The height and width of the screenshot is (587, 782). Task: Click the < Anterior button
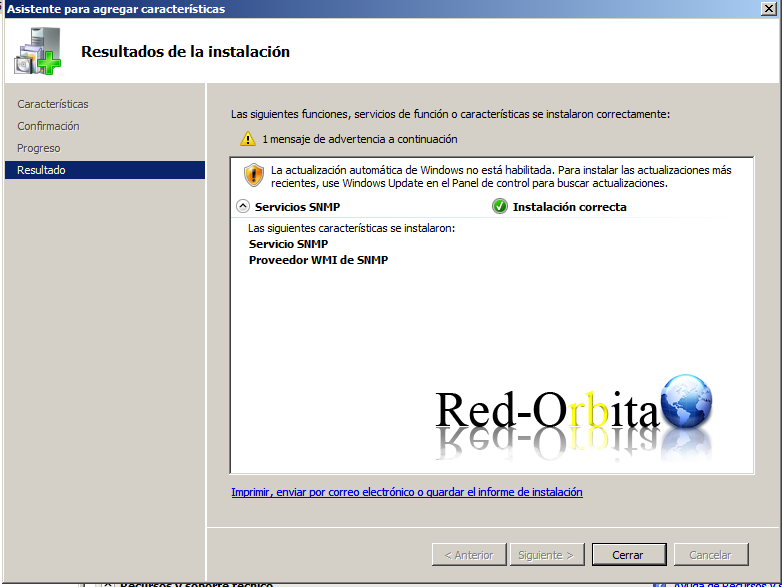coord(468,554)
